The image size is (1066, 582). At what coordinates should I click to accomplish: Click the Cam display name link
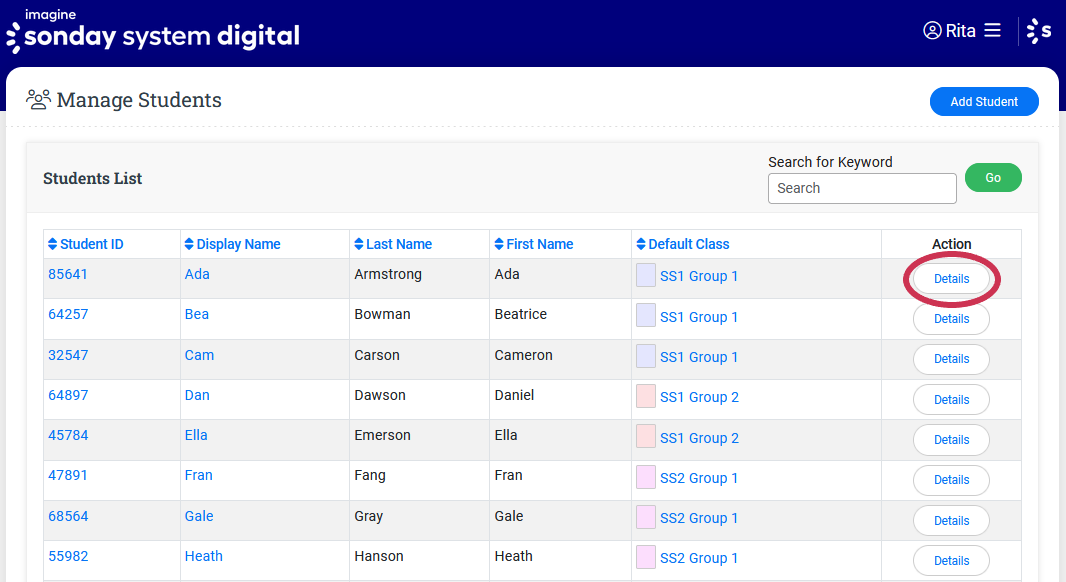[199, 355]
